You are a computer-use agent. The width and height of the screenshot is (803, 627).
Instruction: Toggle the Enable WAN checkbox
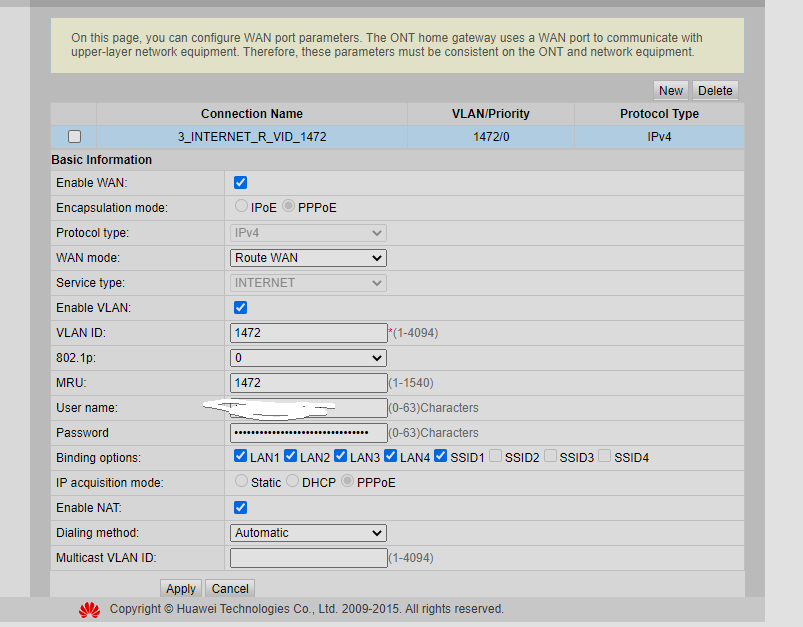pyautogui.click(x=240, y=183)
